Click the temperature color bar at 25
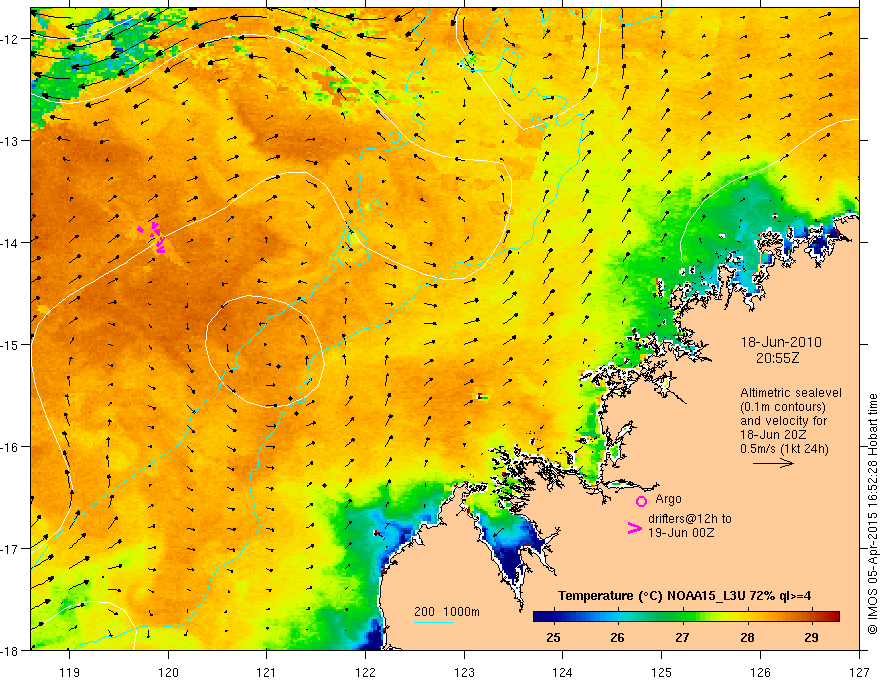The height and width of the screenshot is (680, 880). coord(553,617)
